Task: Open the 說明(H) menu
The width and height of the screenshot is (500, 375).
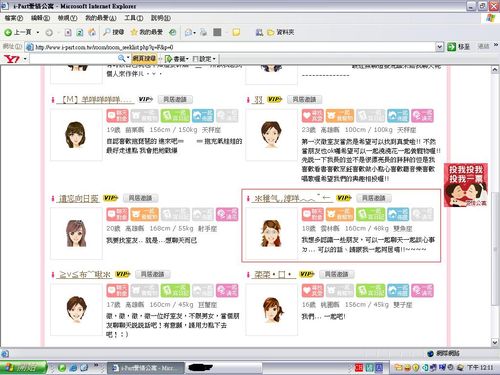Action: 161,18
